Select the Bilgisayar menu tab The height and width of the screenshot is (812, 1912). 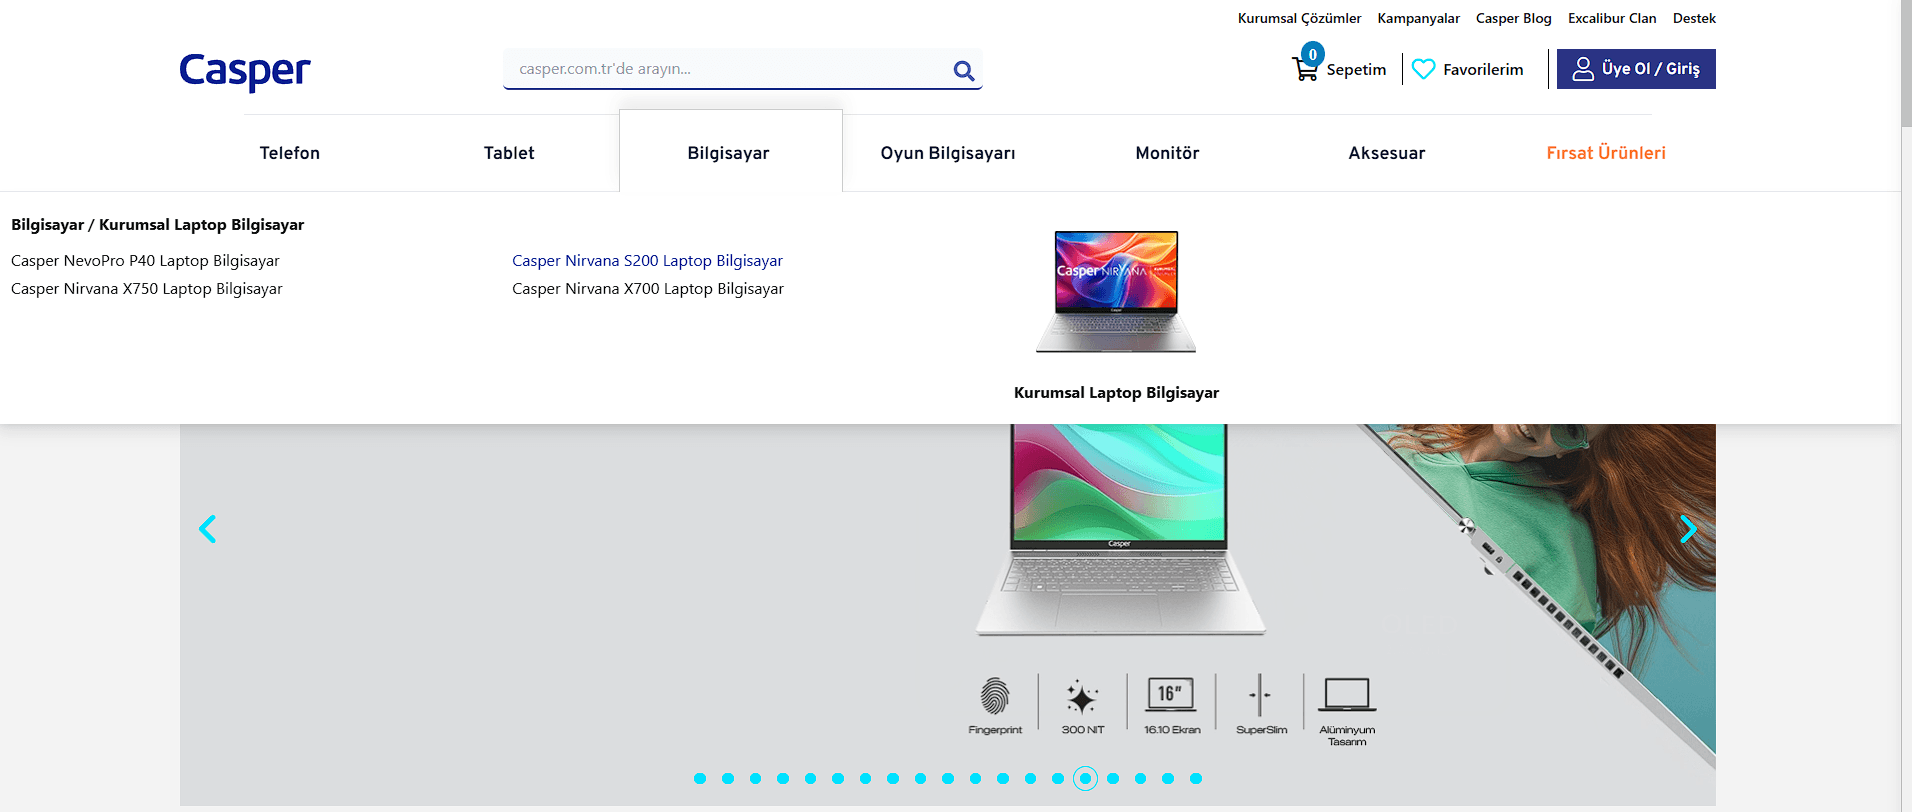(x=729, y=153)
